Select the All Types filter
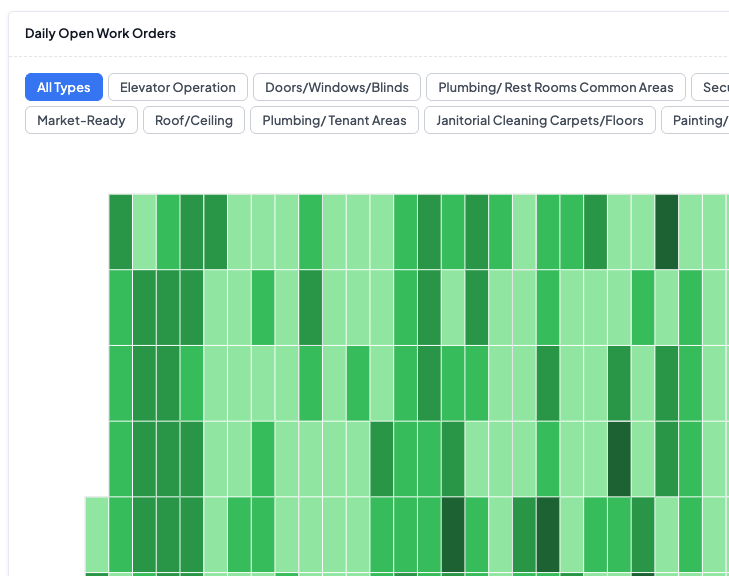 tap(64, 87)
